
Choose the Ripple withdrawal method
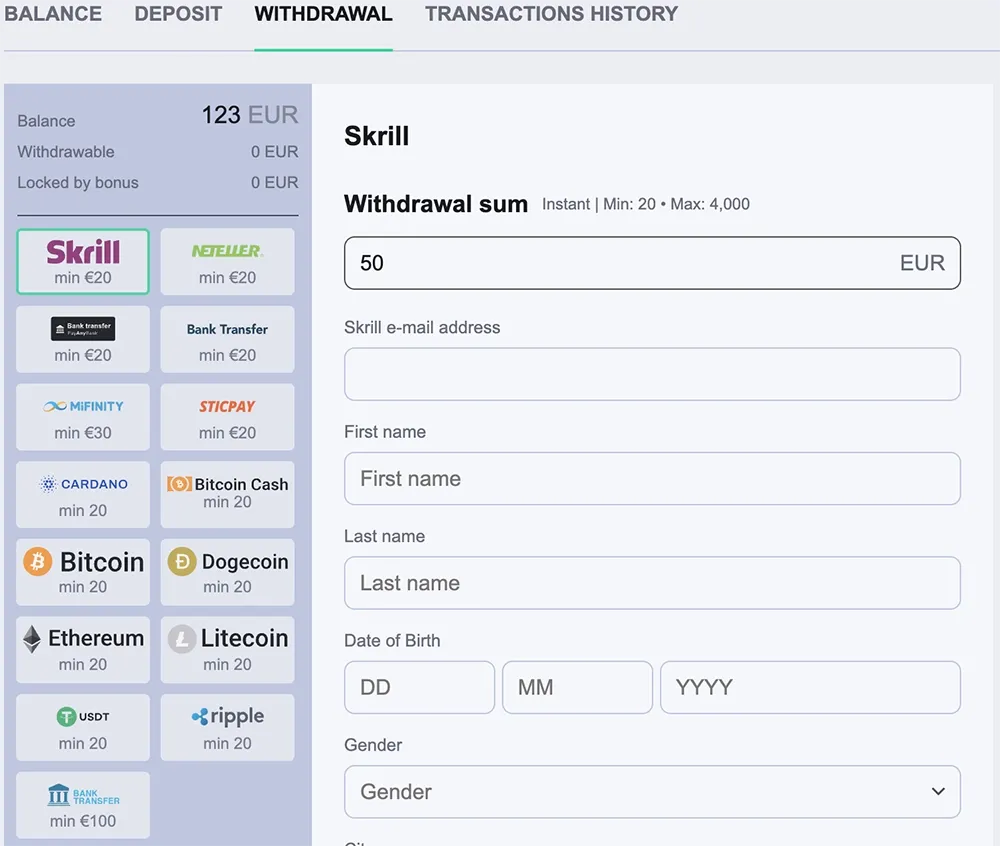click(x=227, y=727)
